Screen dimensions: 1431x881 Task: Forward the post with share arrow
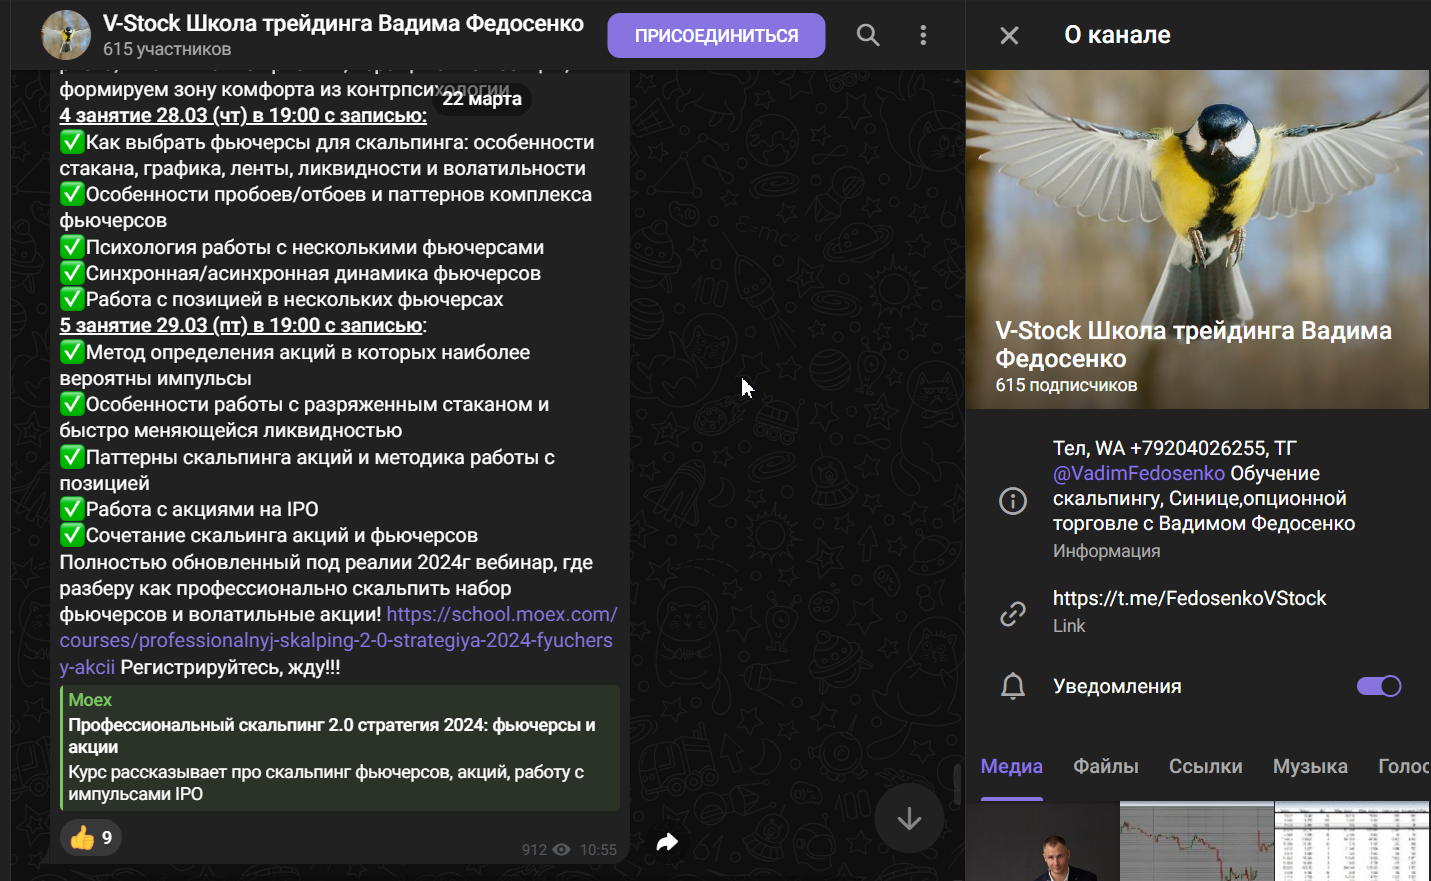pyautogui.click(x=667, y=842)
